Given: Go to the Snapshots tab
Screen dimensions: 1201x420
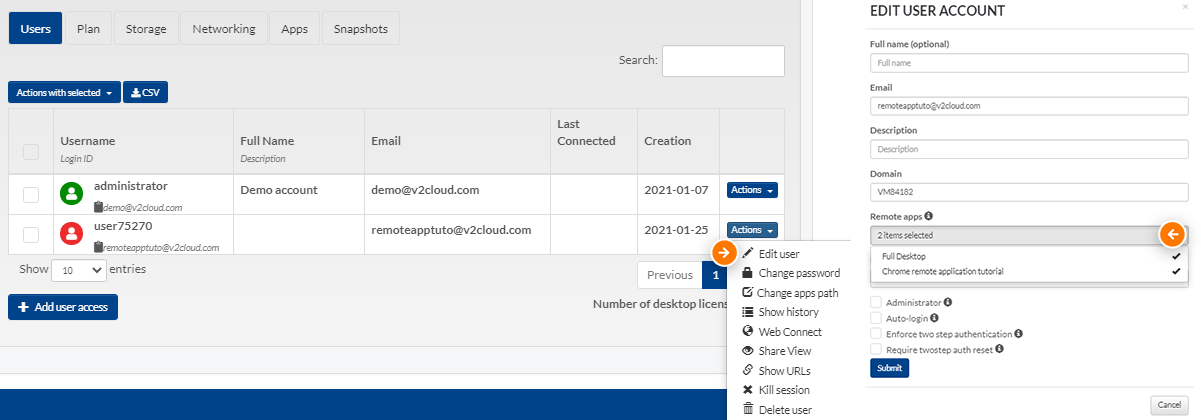Looking at the screenshot, I should [x=361, y=29].
